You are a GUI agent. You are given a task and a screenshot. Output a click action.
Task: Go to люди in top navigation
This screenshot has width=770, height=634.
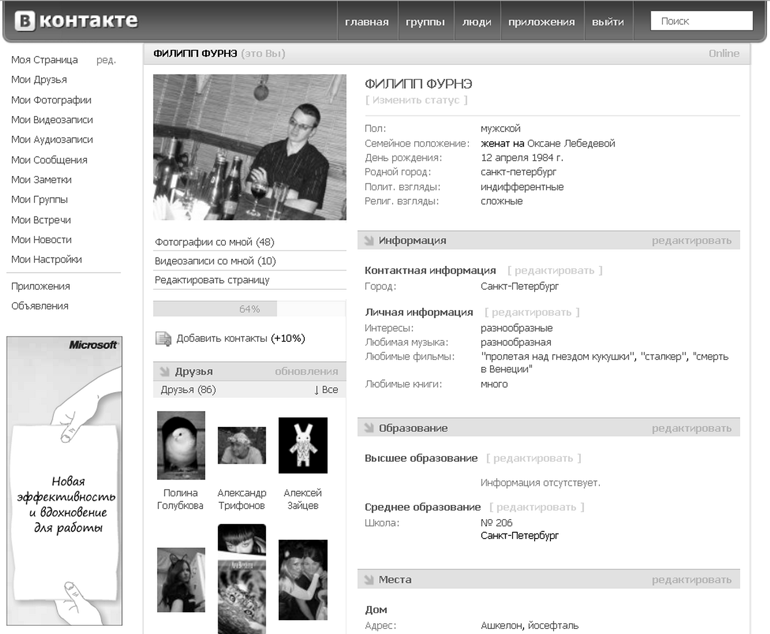(477, 22)
